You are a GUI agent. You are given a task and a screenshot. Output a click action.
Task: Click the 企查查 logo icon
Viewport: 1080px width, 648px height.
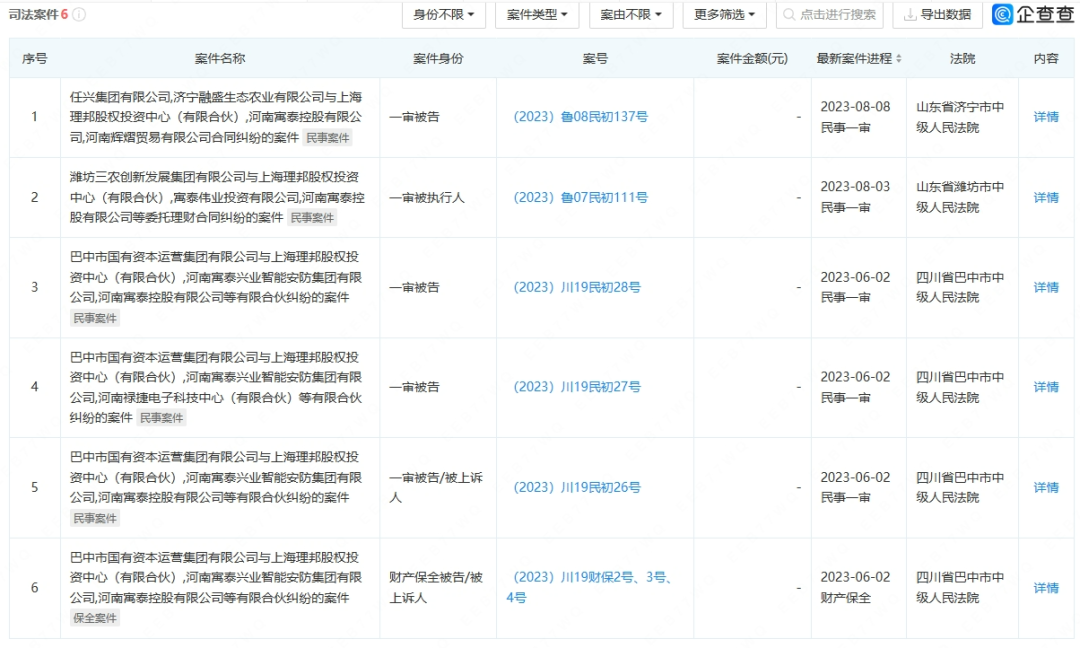pos(1002,14)
